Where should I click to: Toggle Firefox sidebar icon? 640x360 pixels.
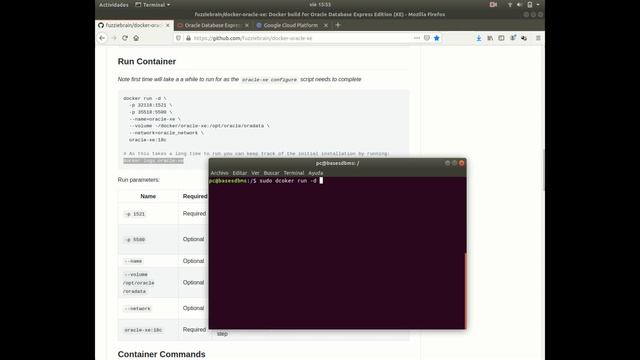click(x=501, y=38)
